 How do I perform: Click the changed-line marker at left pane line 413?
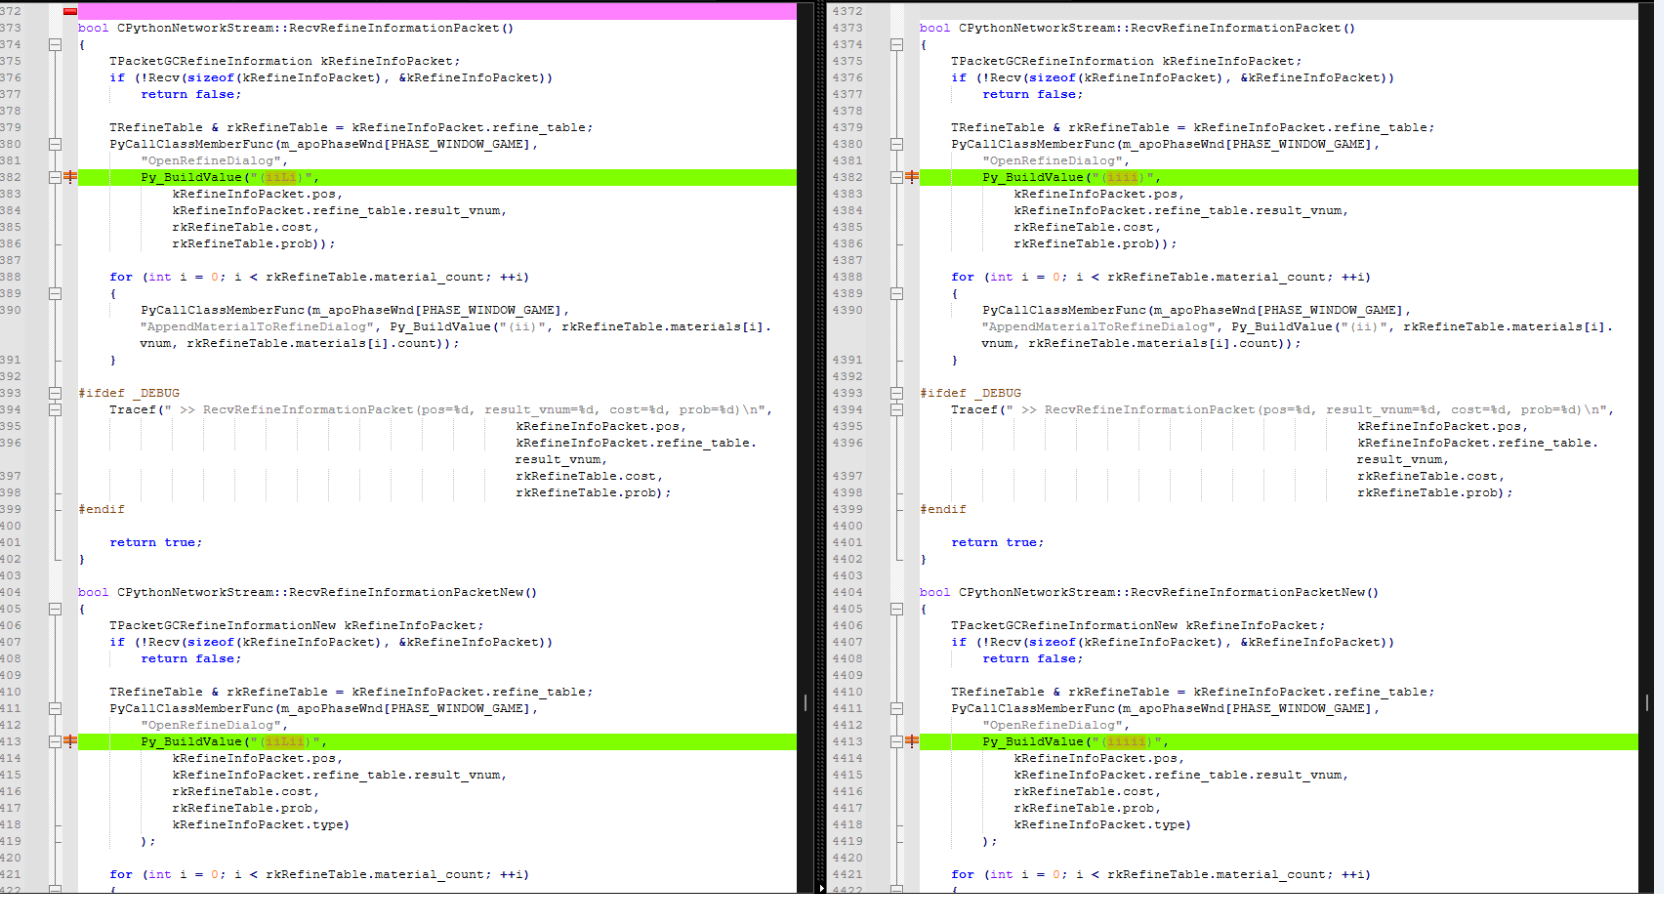click(70, 741)
